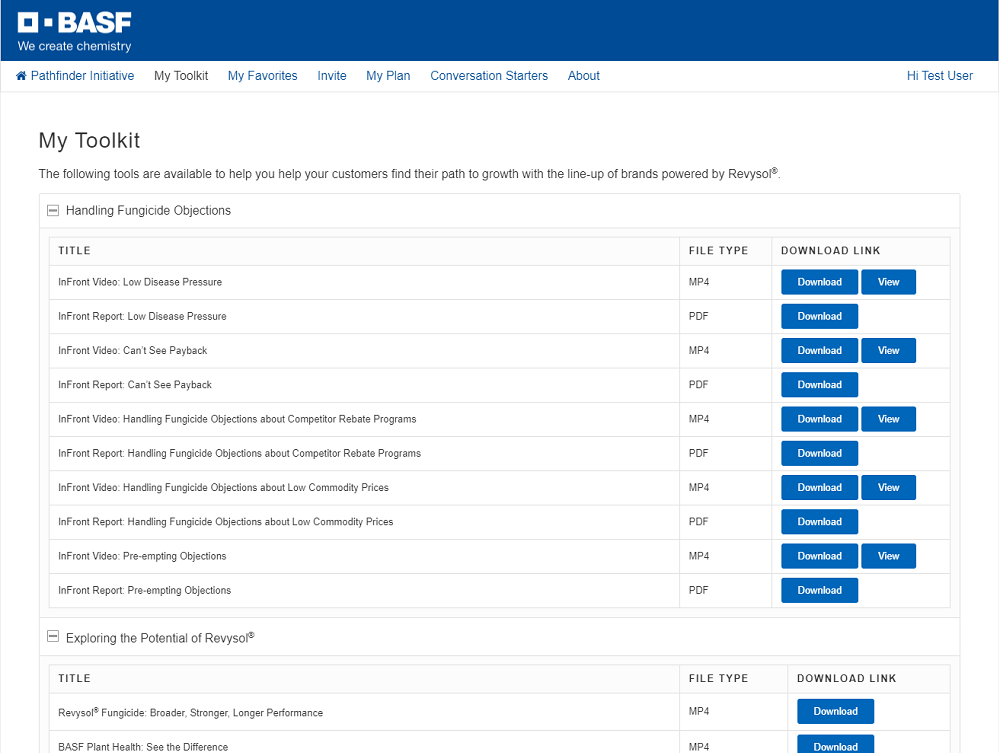
Task: Click the We create chemistry tagline
Action: [75, 47]
